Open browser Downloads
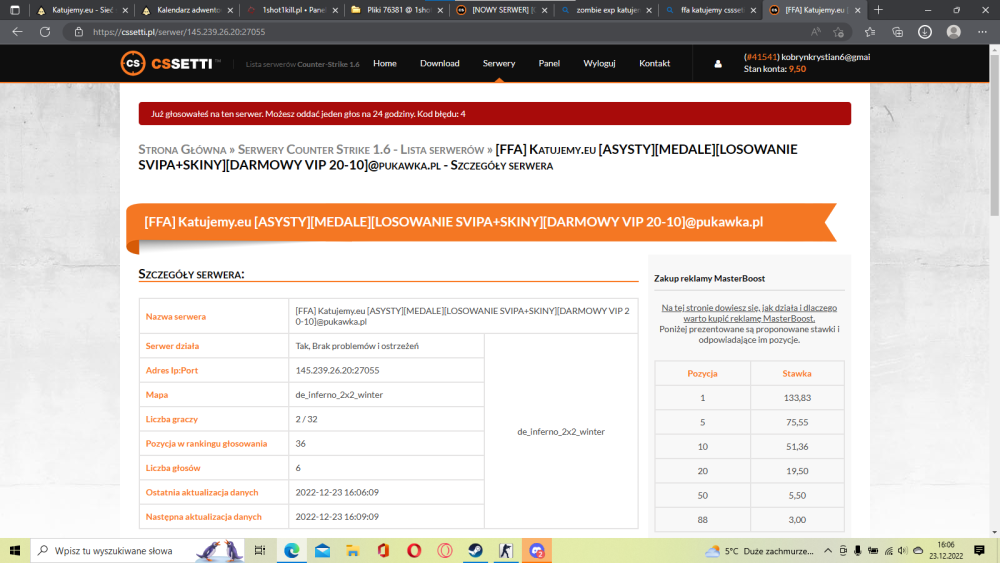This screenshot has height=563, width=1000. pos(925,32)
